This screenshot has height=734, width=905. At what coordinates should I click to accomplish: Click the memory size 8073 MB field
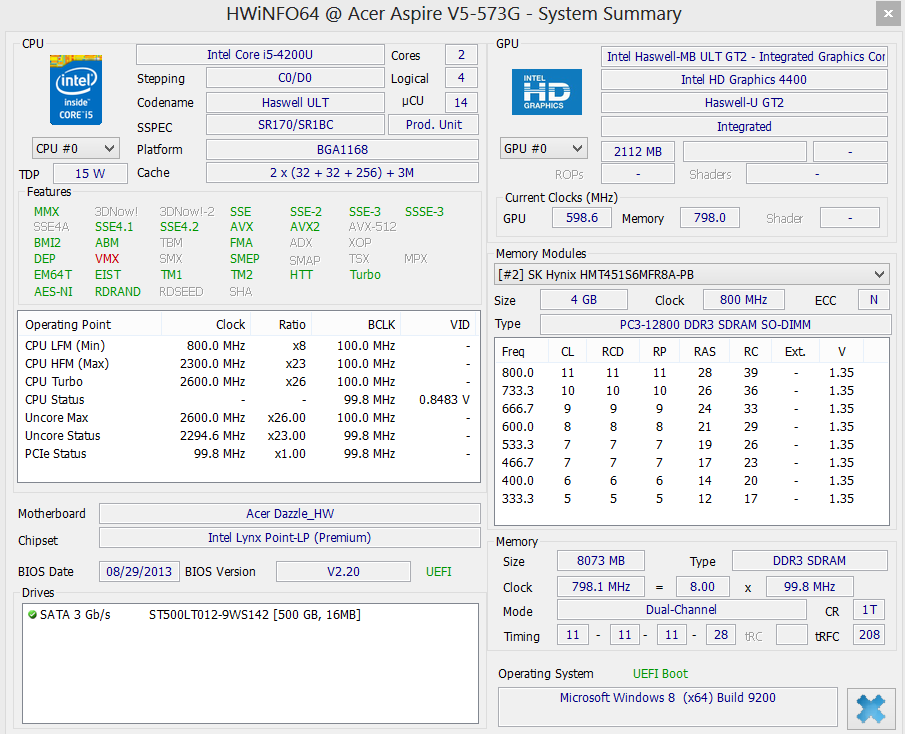pyautogui.click(x=601, y=561)
